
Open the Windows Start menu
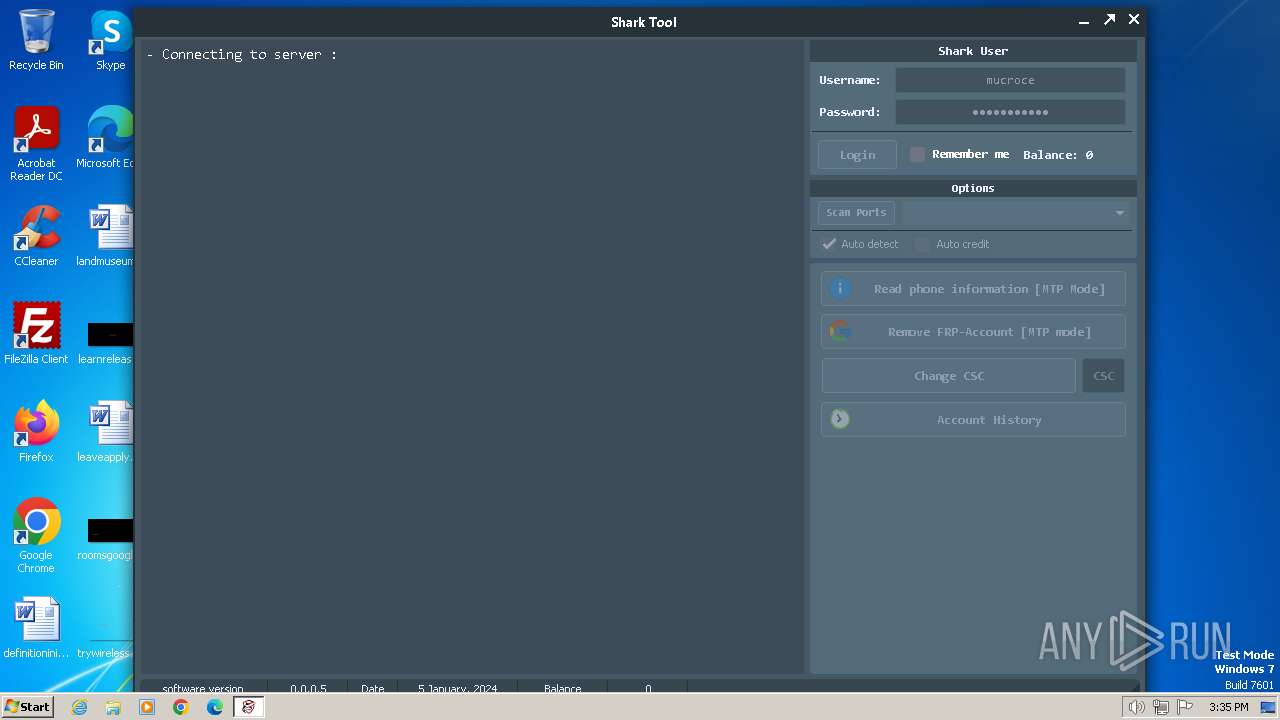(27, 706)
